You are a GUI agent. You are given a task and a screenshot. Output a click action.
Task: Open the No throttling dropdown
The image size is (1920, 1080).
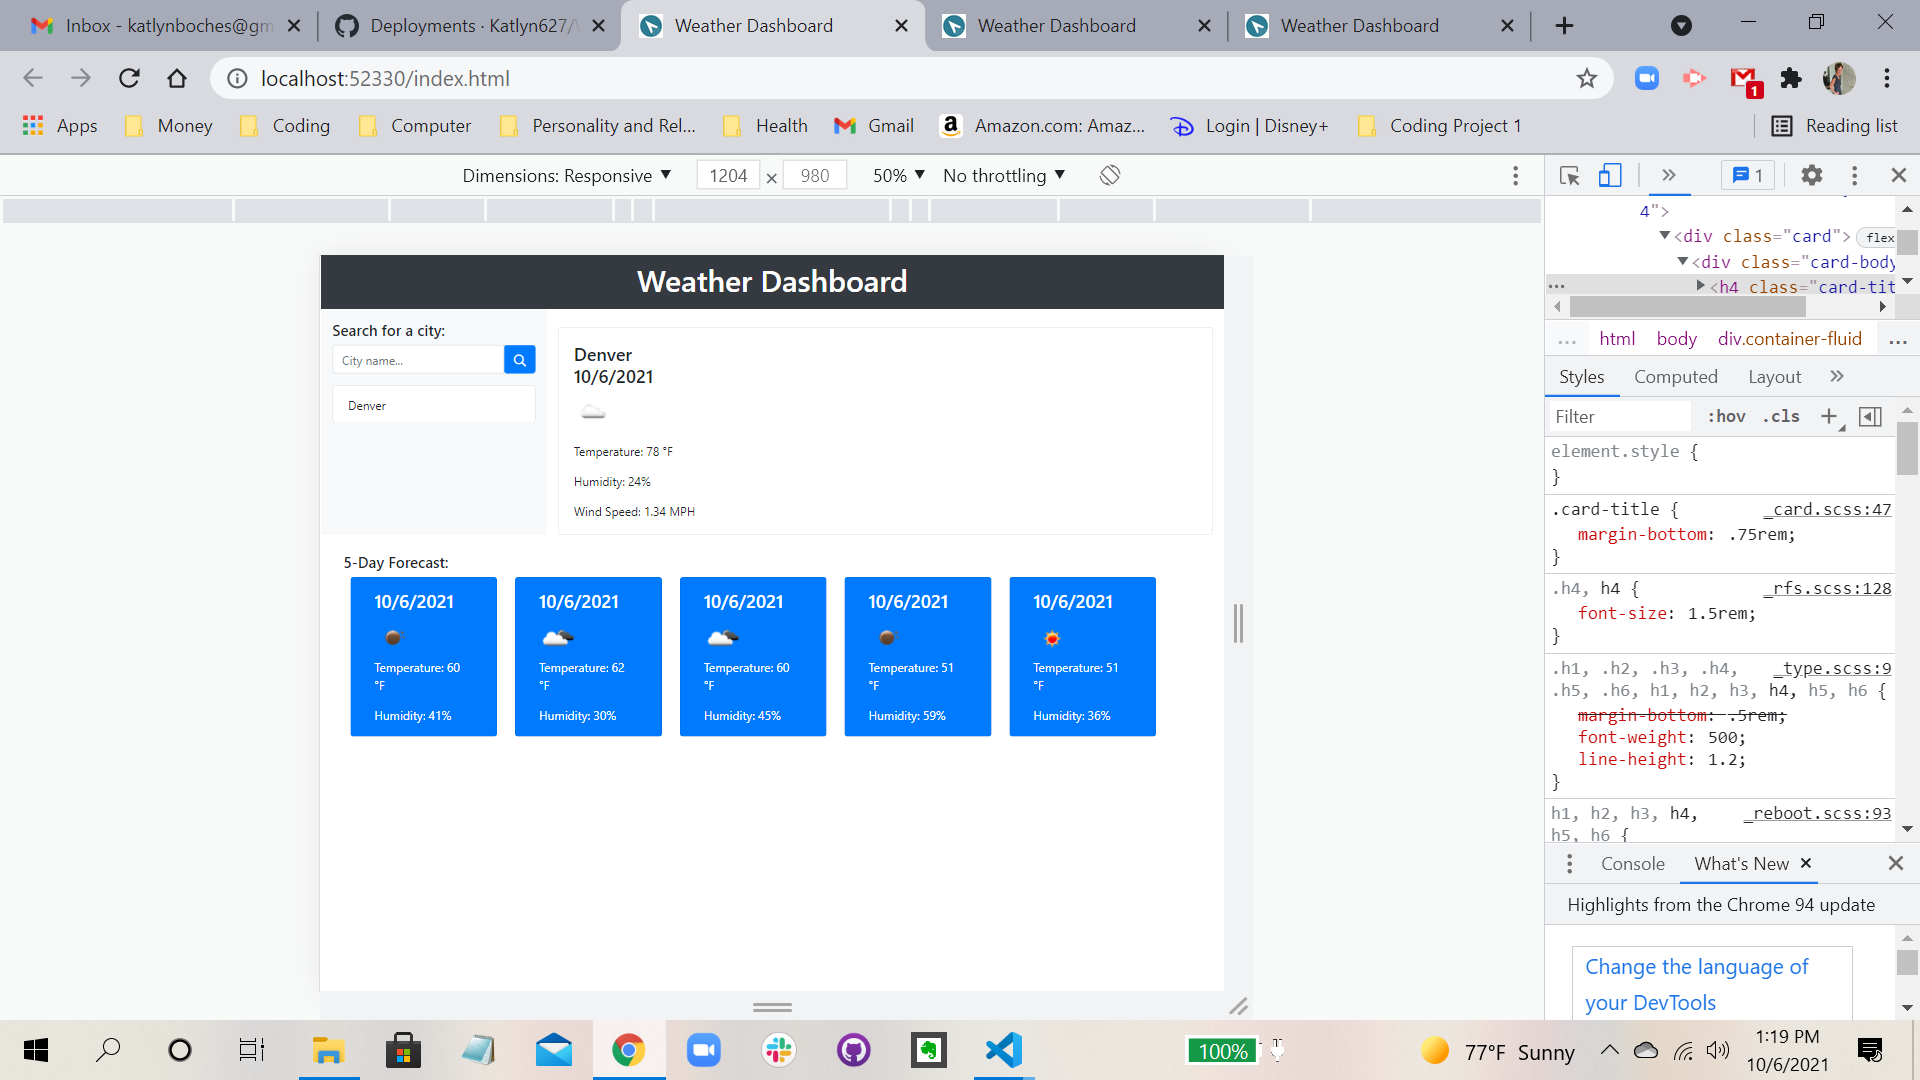click(1004, 176)
